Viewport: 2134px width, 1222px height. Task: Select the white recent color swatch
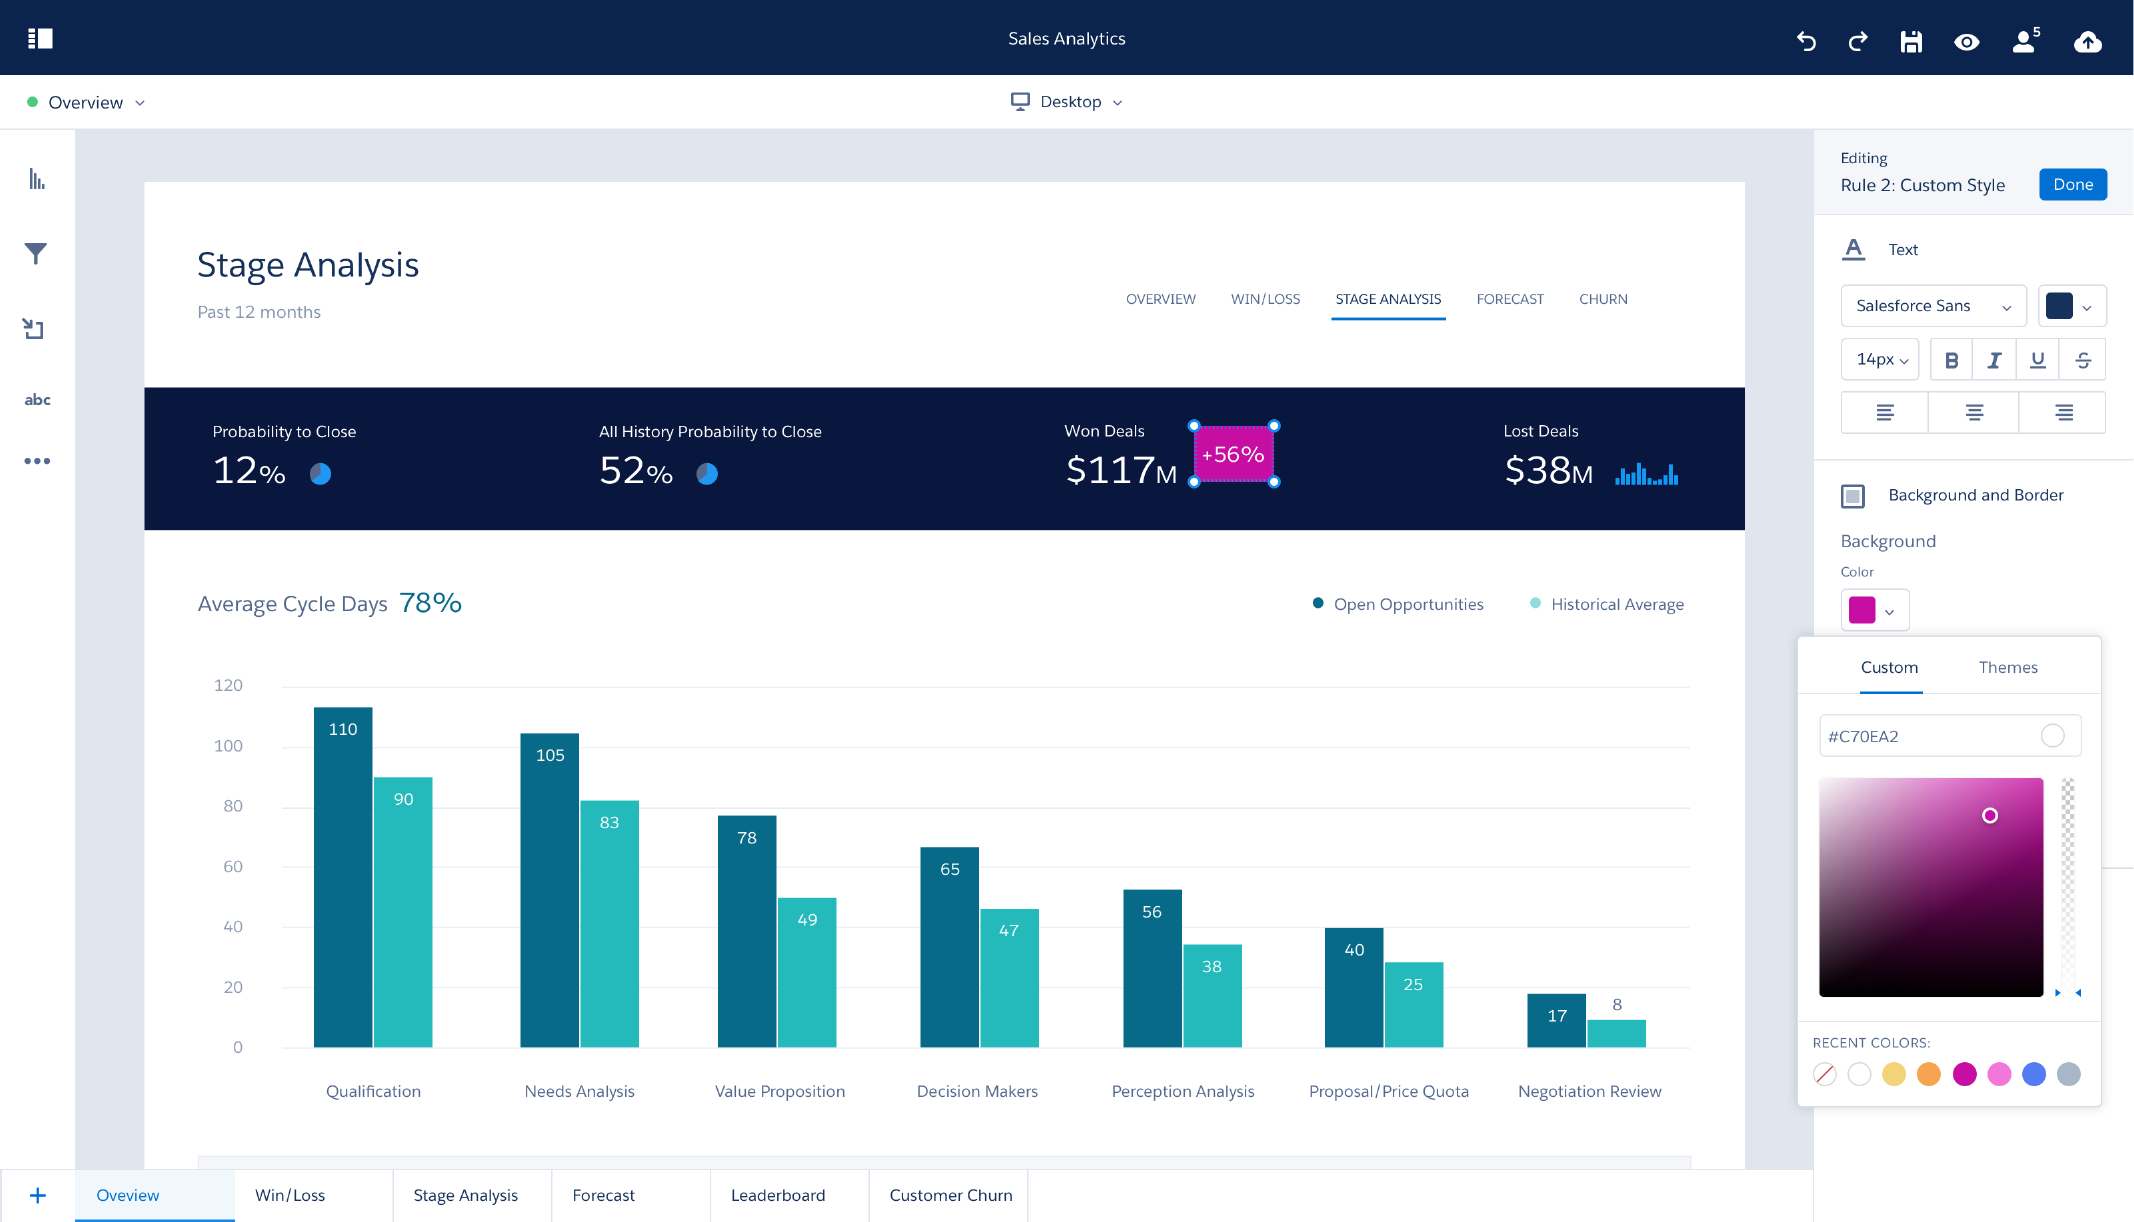pos(1859,1074)
